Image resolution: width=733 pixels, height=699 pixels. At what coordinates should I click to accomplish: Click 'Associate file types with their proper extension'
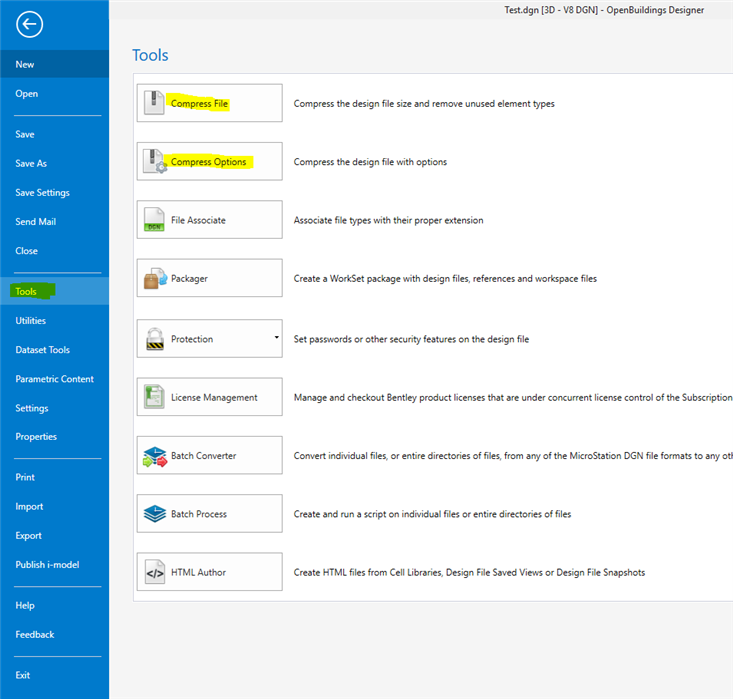click(388, 220)
